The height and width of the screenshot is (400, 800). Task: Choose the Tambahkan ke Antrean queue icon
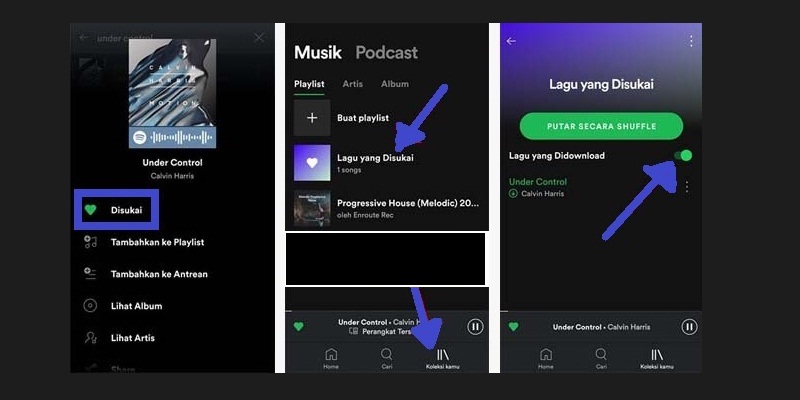[x=90, y=273]
